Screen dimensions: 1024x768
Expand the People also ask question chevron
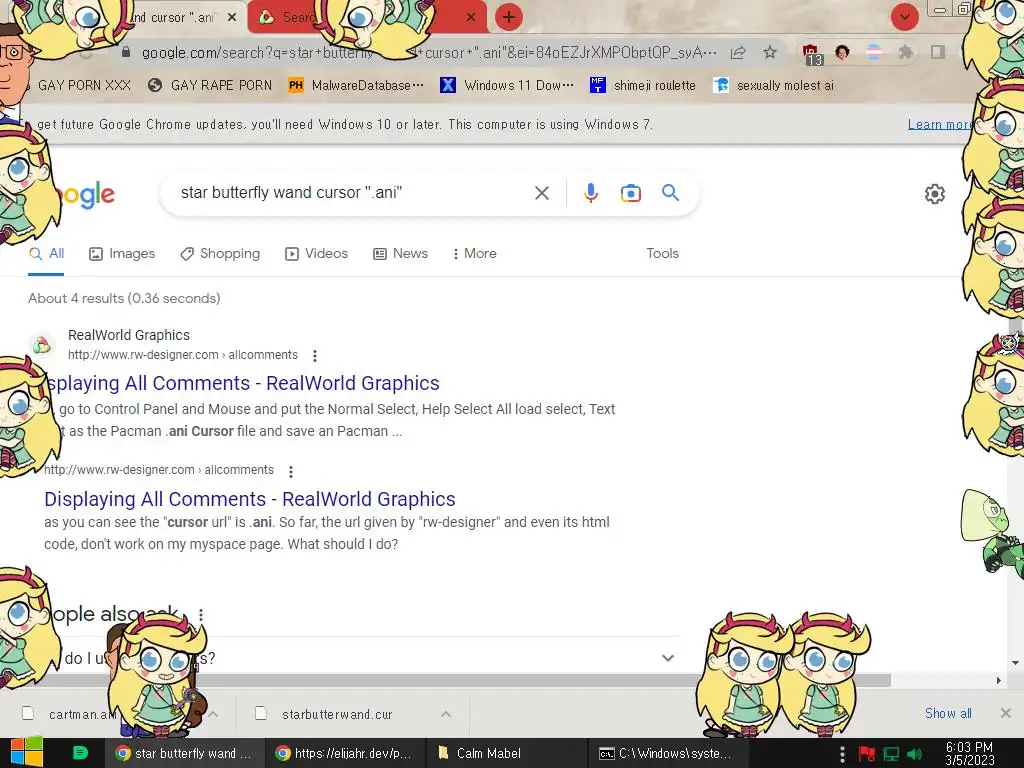(667, 658)
